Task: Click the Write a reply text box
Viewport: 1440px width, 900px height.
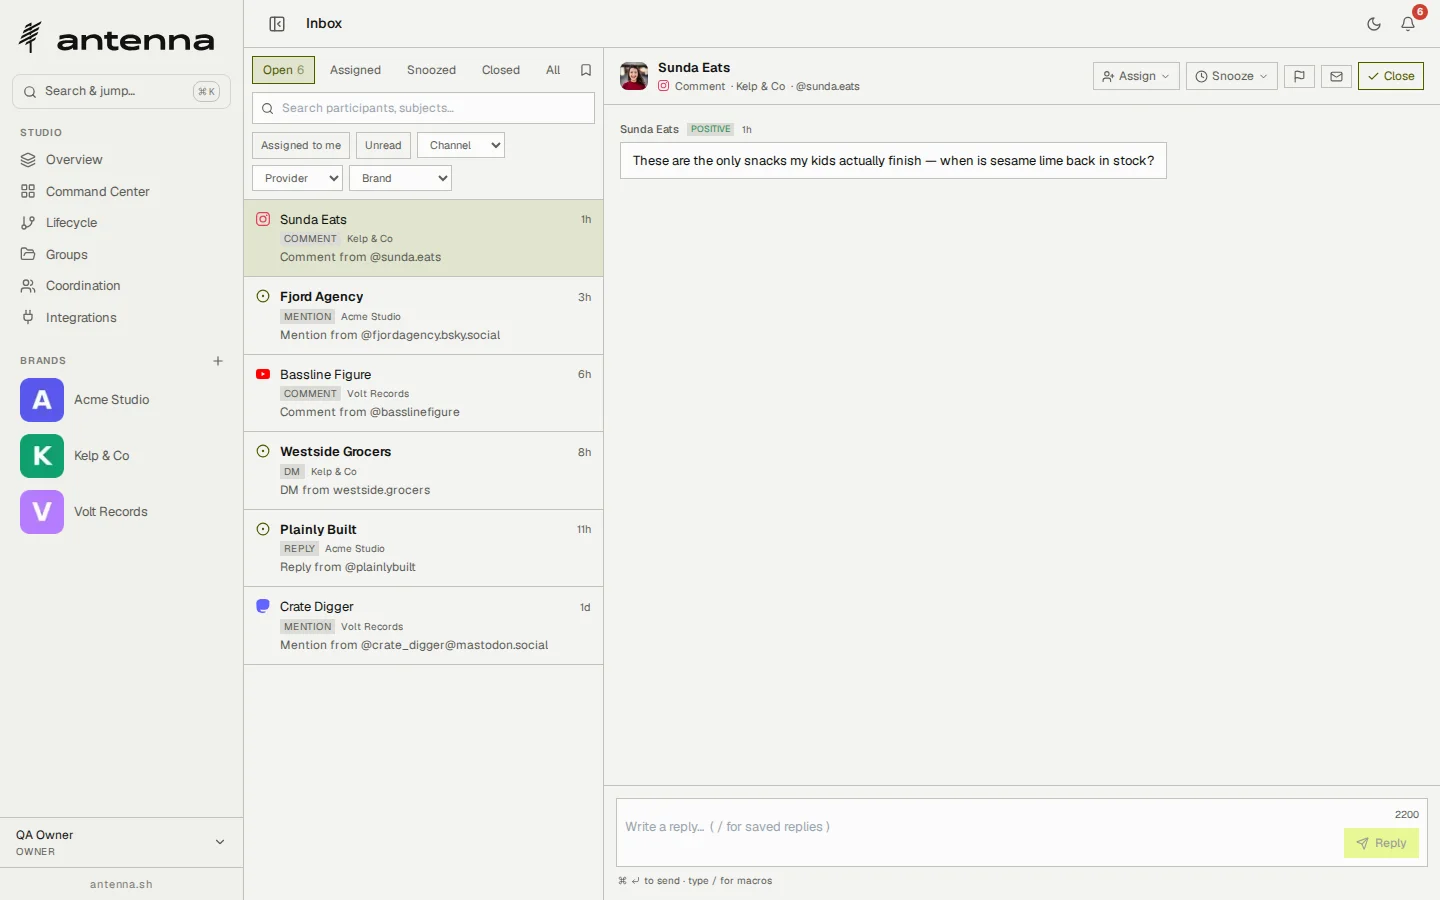Action: [978, 832]
